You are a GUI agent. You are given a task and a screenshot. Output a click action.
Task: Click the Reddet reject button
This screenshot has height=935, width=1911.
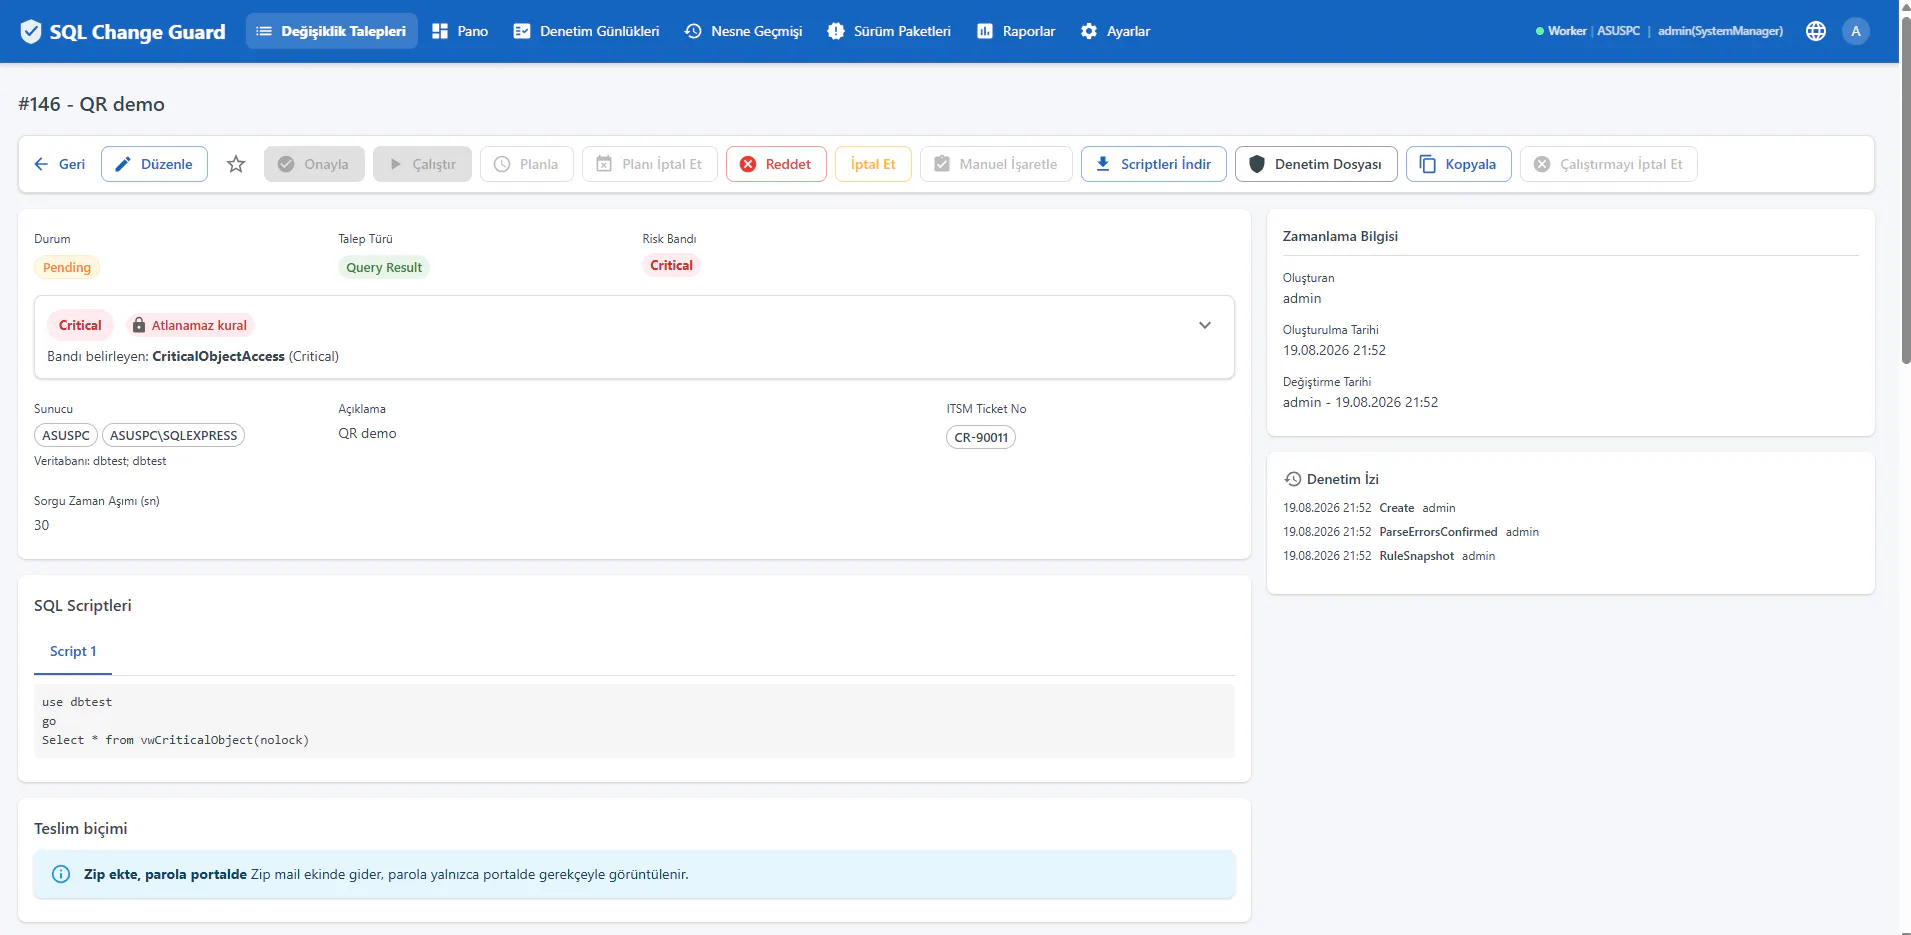[776, 164]
